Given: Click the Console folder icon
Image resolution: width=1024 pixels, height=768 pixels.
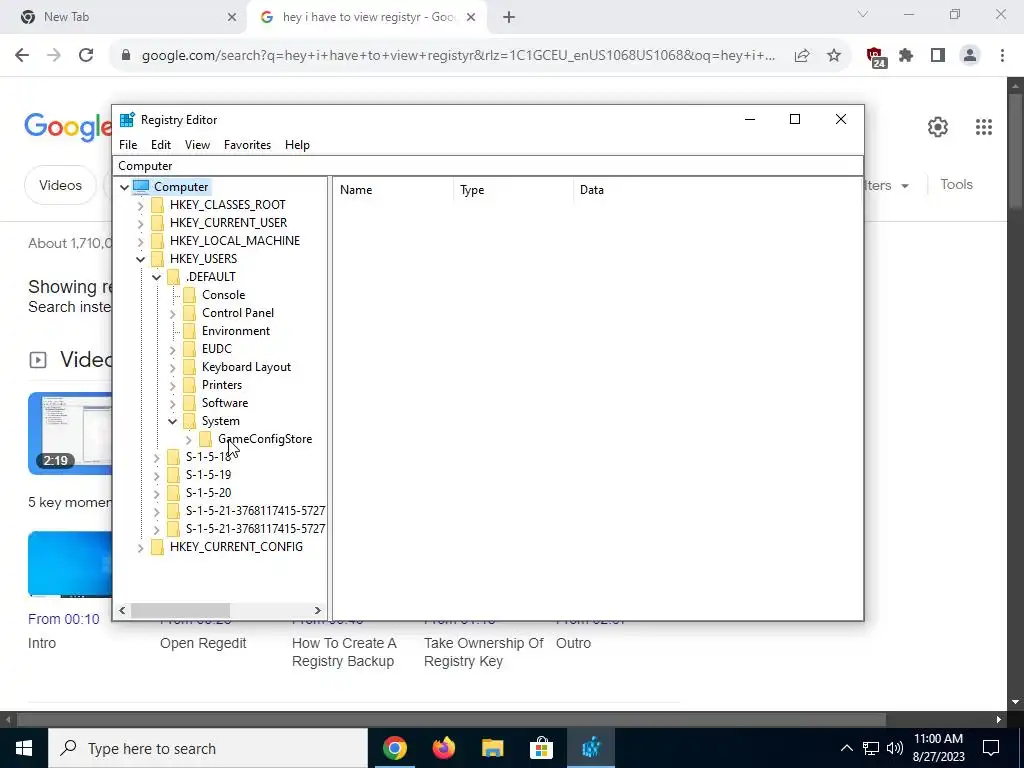Looking at the screenshot, I should point(189,295).
